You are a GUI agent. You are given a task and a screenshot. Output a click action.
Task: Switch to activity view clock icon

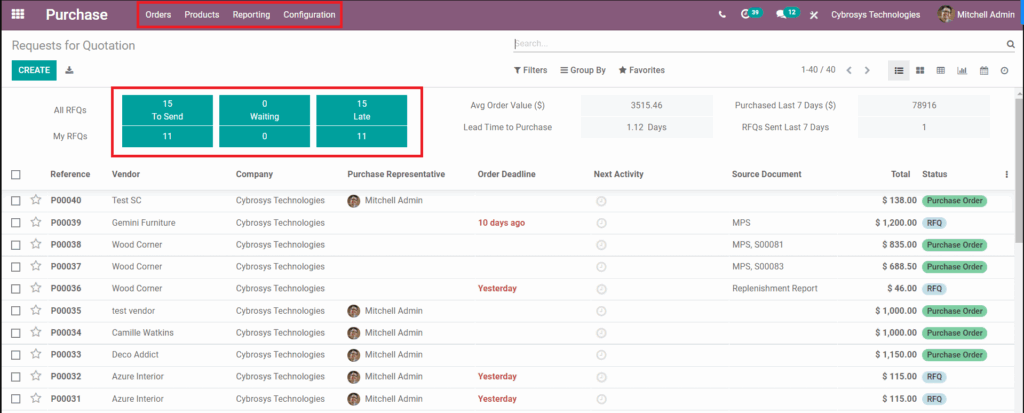1004,70
